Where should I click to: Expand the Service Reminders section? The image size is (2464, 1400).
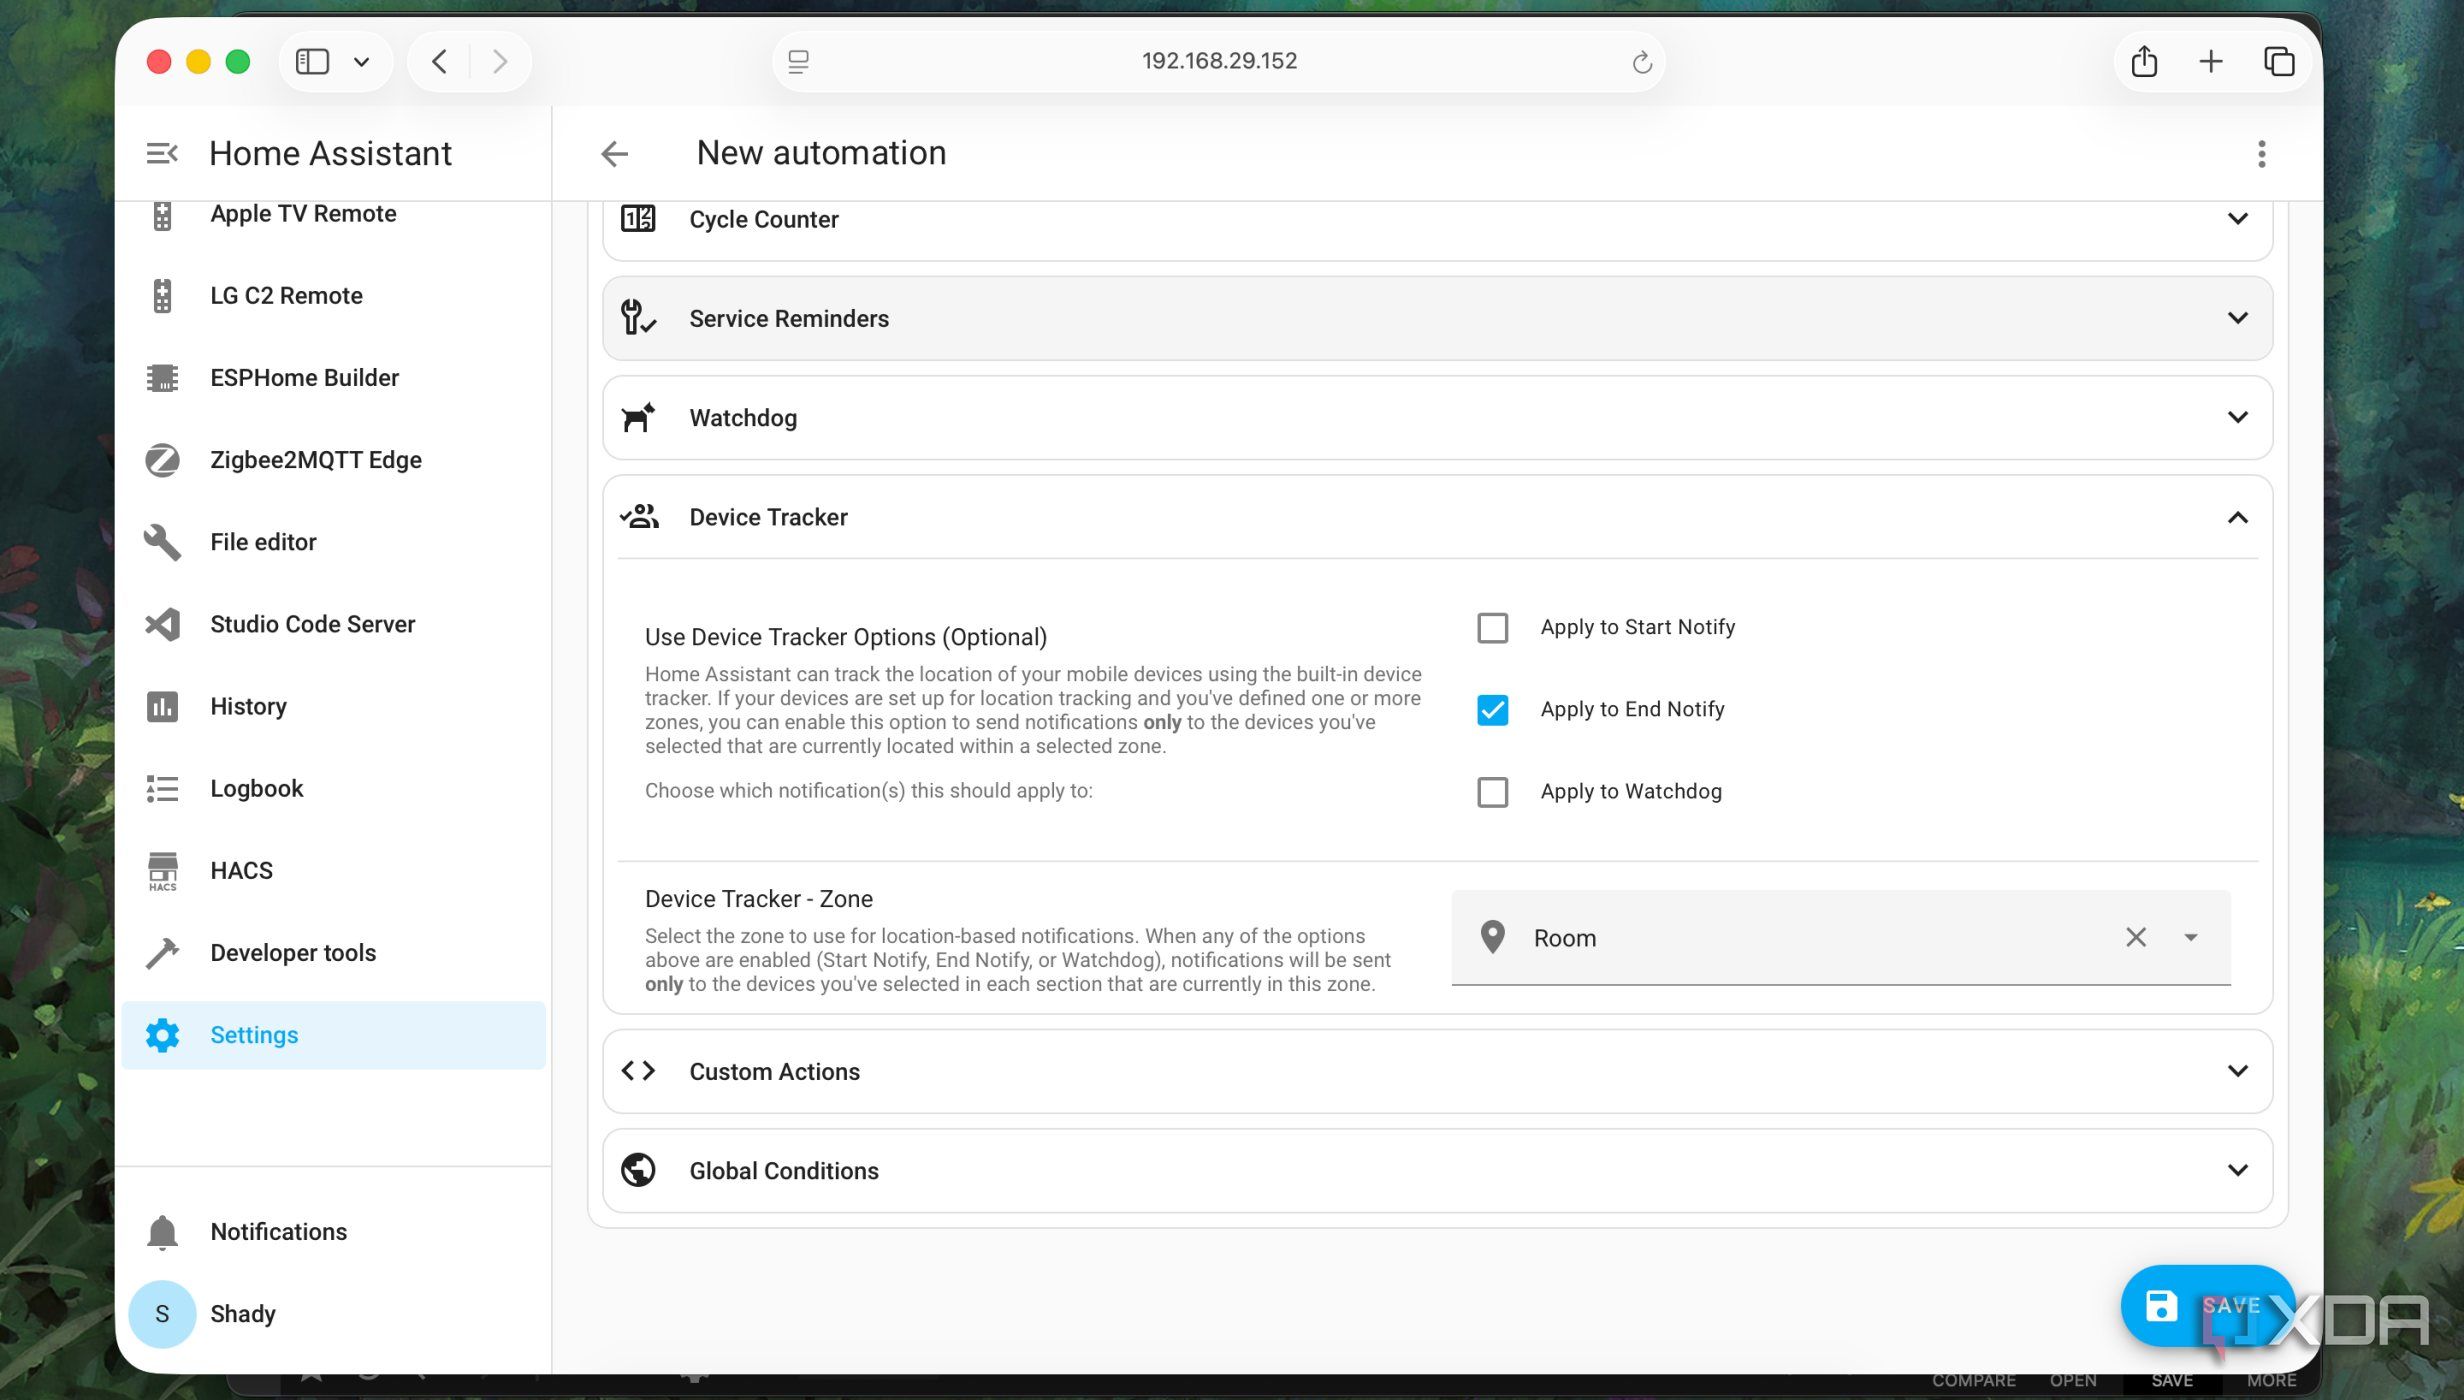[1437, 318]
